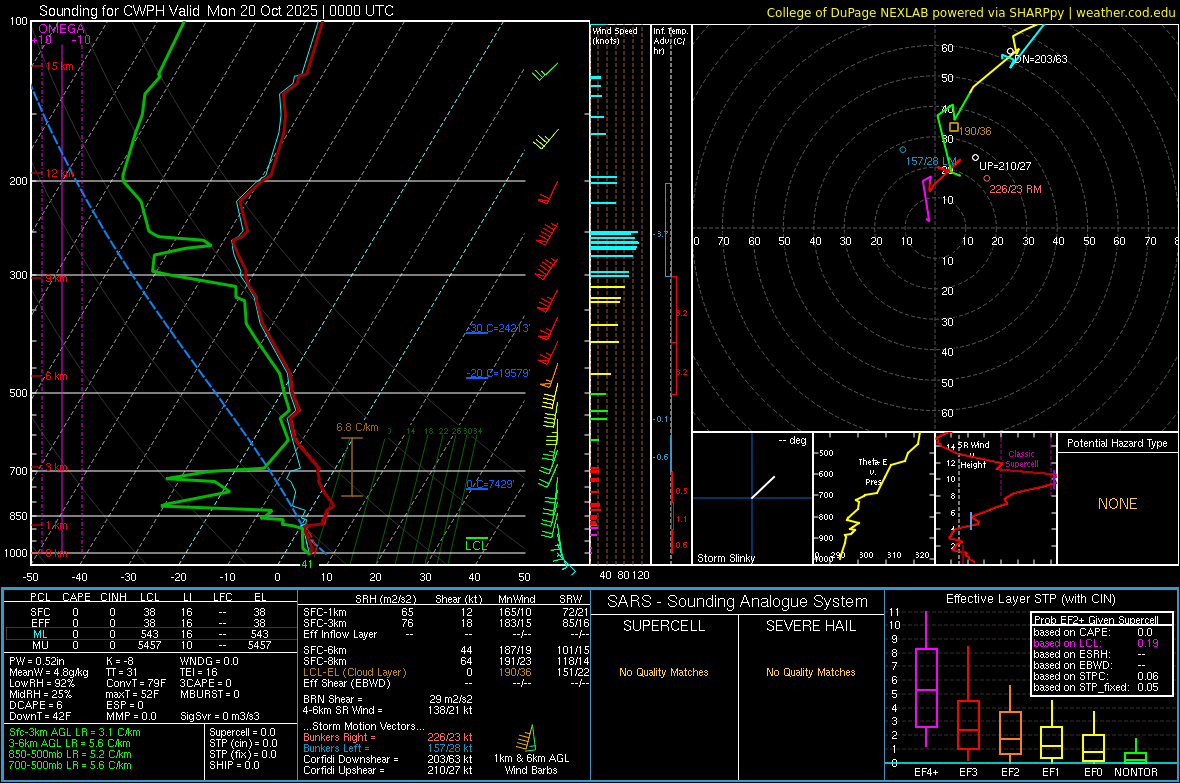The height and width of the screenshot is (783, 1180).
Task: Click the white Storm Slinky line
Action: (762, 487)
